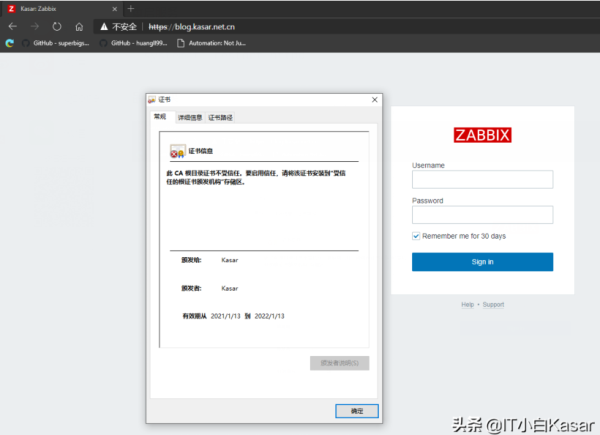Click the address bar URL blog.kasar.net.cn
Screen dimensions: 600x435
[x=191, y=27]
